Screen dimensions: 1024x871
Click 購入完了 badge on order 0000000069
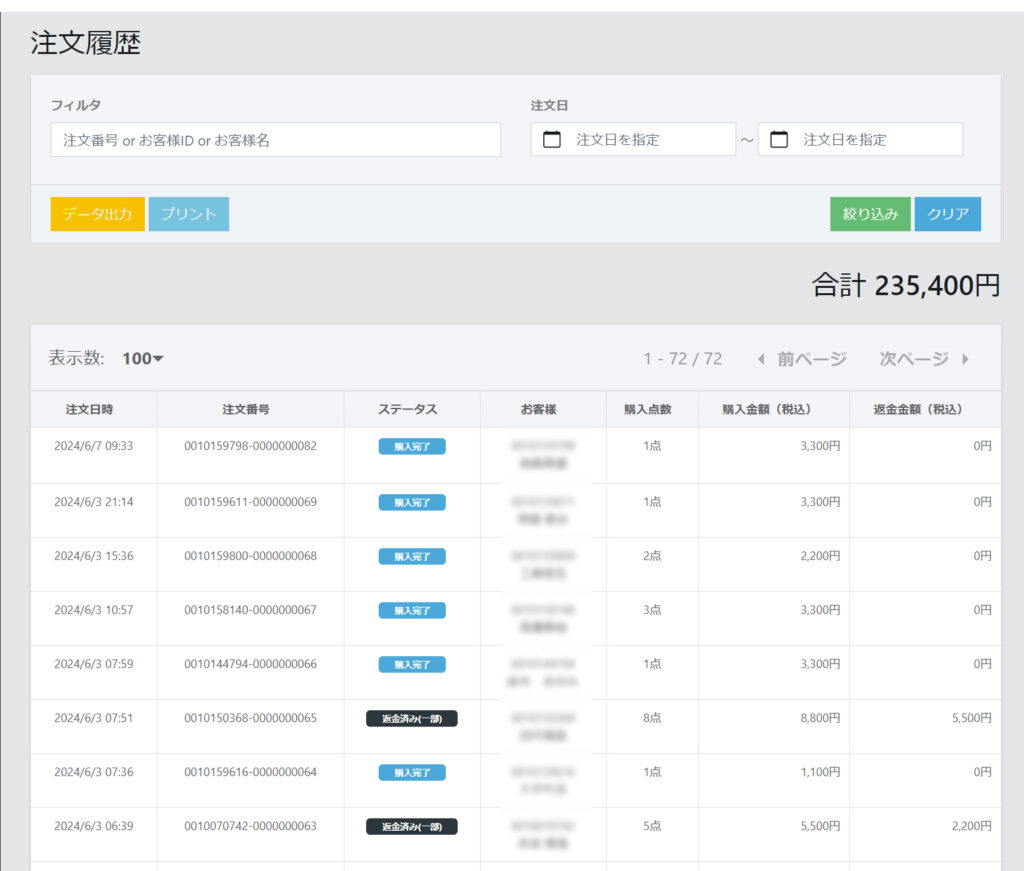click(412, 502)
